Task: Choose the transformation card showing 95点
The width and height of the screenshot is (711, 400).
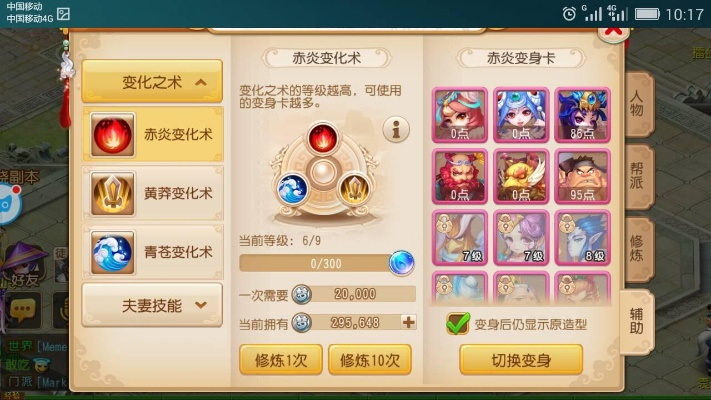Action: [x=582, y=176]
